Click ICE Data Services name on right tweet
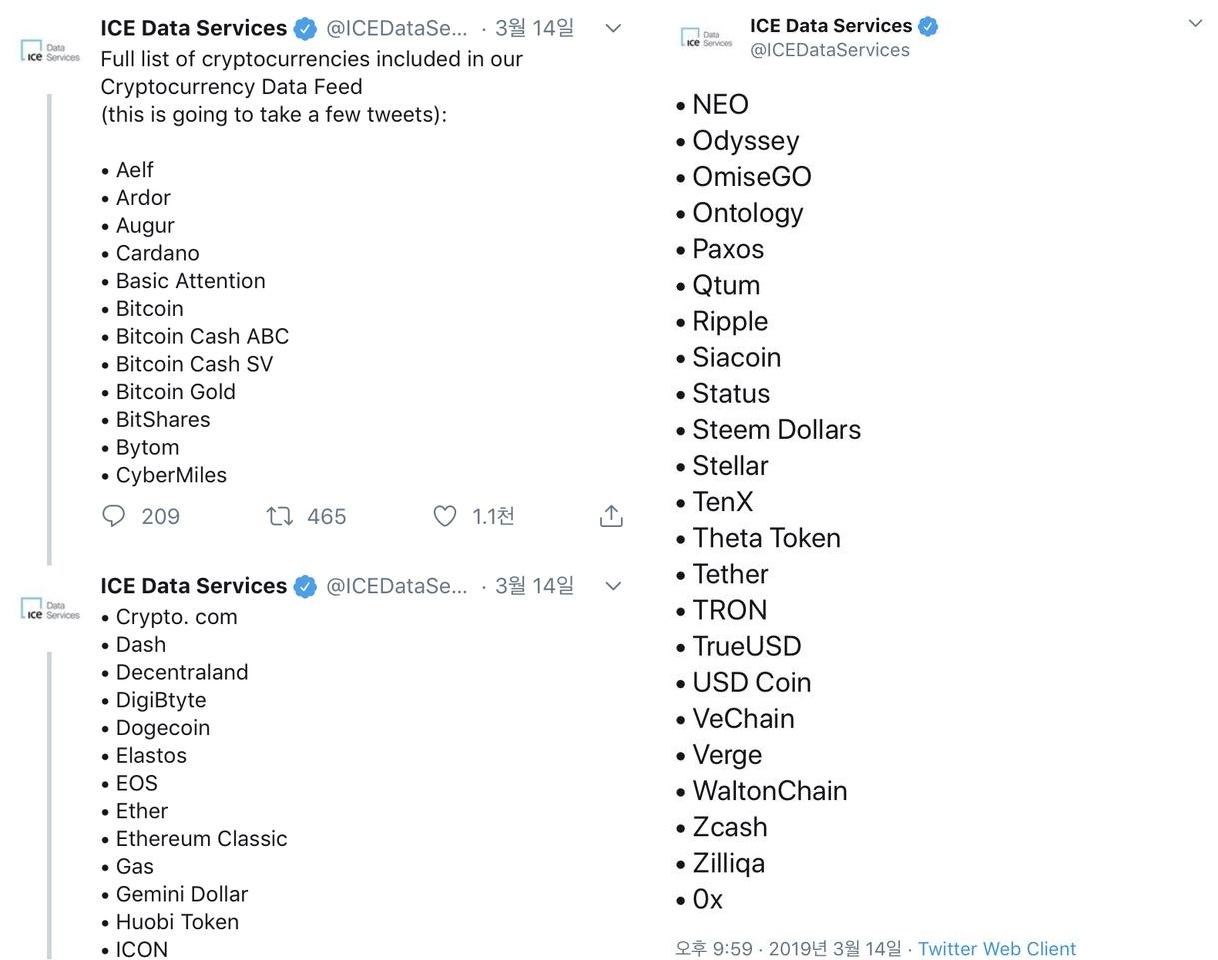The image size is (1218, 960). (831, 25)
